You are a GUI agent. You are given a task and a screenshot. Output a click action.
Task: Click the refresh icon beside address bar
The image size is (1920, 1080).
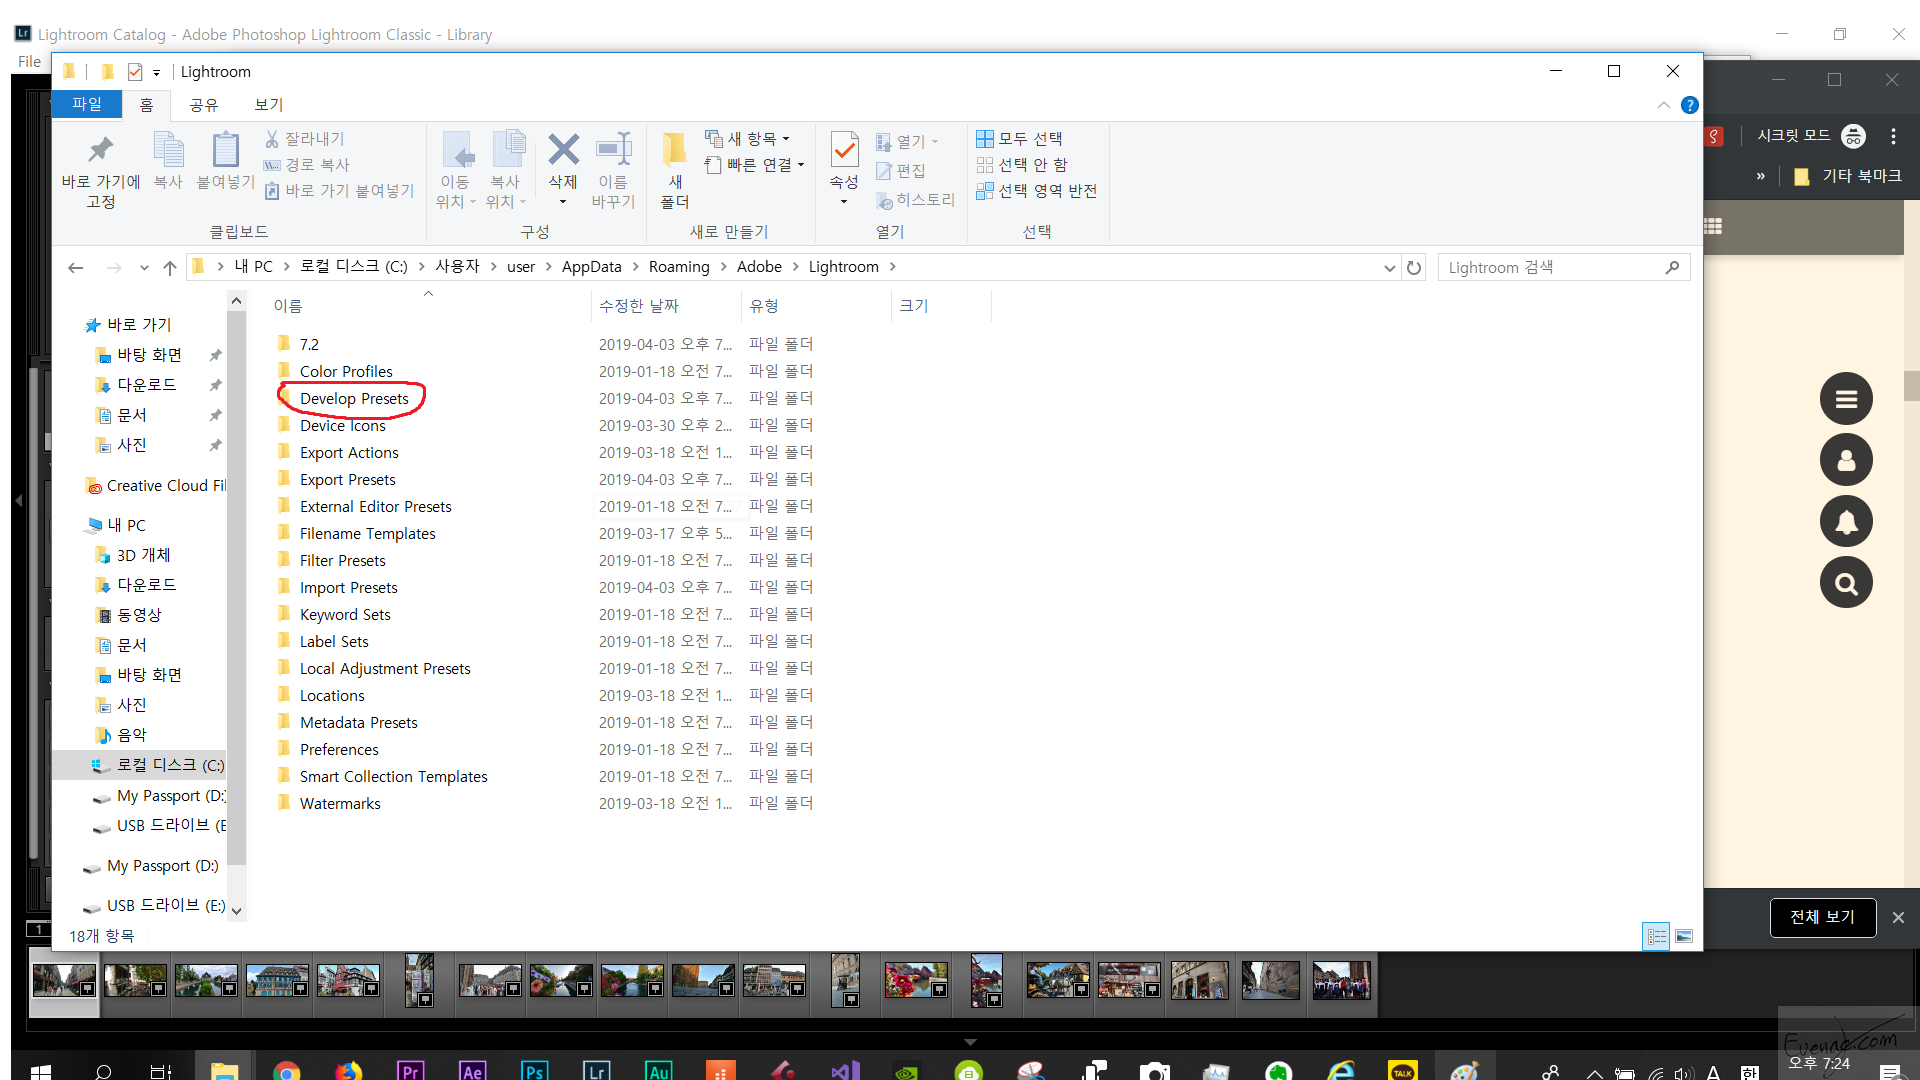click(x=1413, y=268)
